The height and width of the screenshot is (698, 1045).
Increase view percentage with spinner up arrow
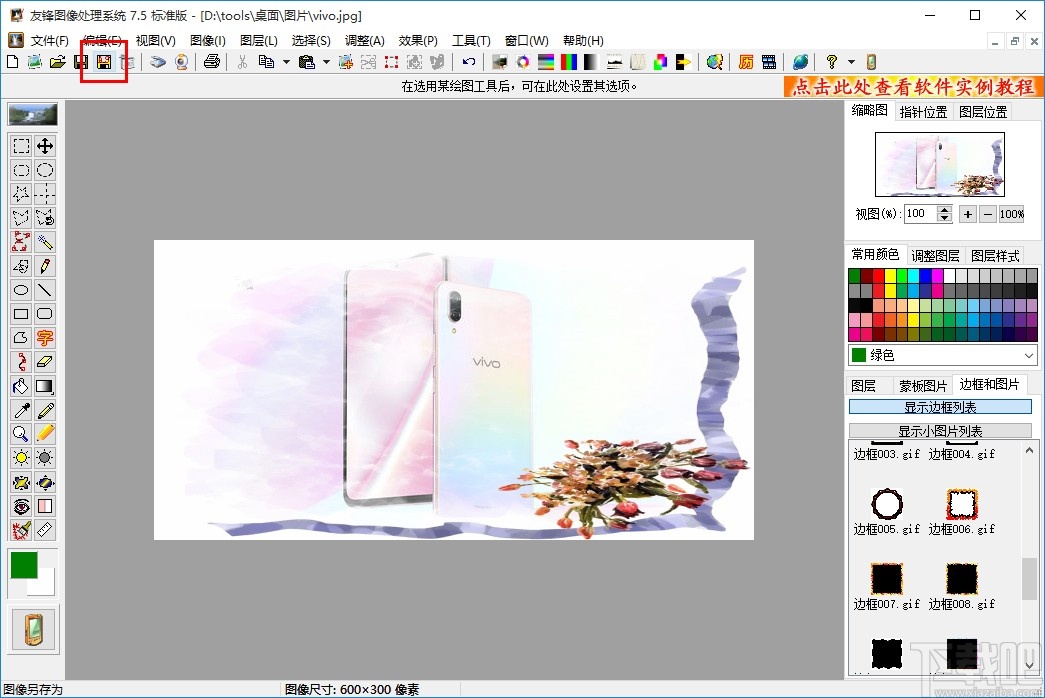[x=945, y=209]
